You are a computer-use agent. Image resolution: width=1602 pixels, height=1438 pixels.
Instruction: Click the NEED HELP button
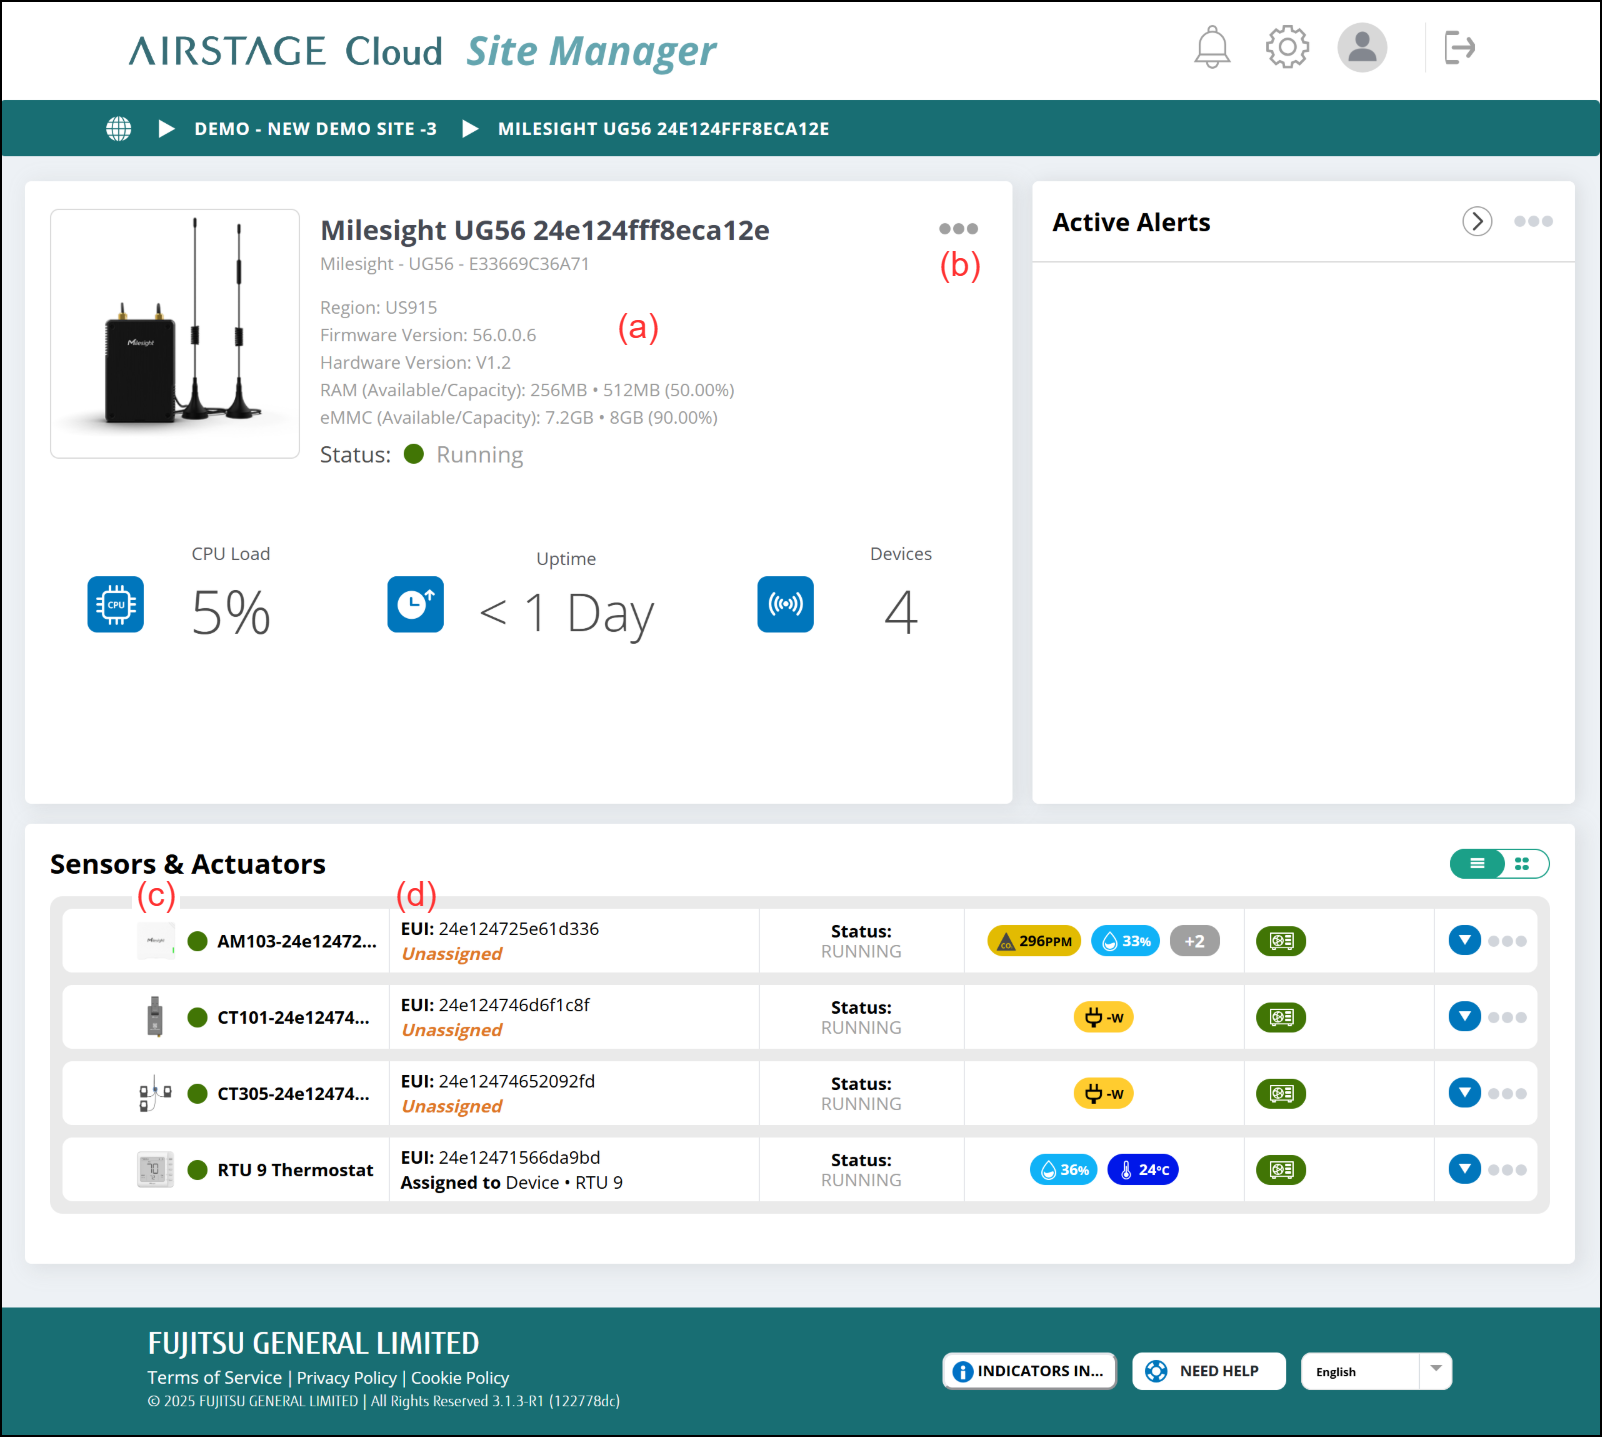click(1208, 1371)
